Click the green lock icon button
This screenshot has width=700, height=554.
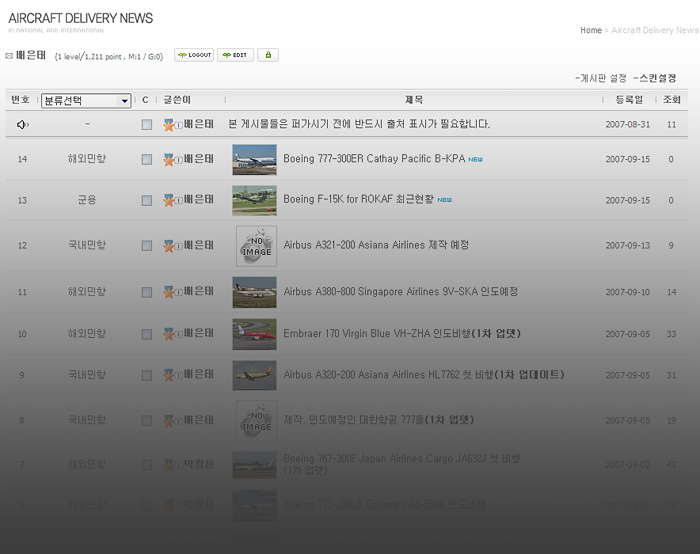[268, 55]
